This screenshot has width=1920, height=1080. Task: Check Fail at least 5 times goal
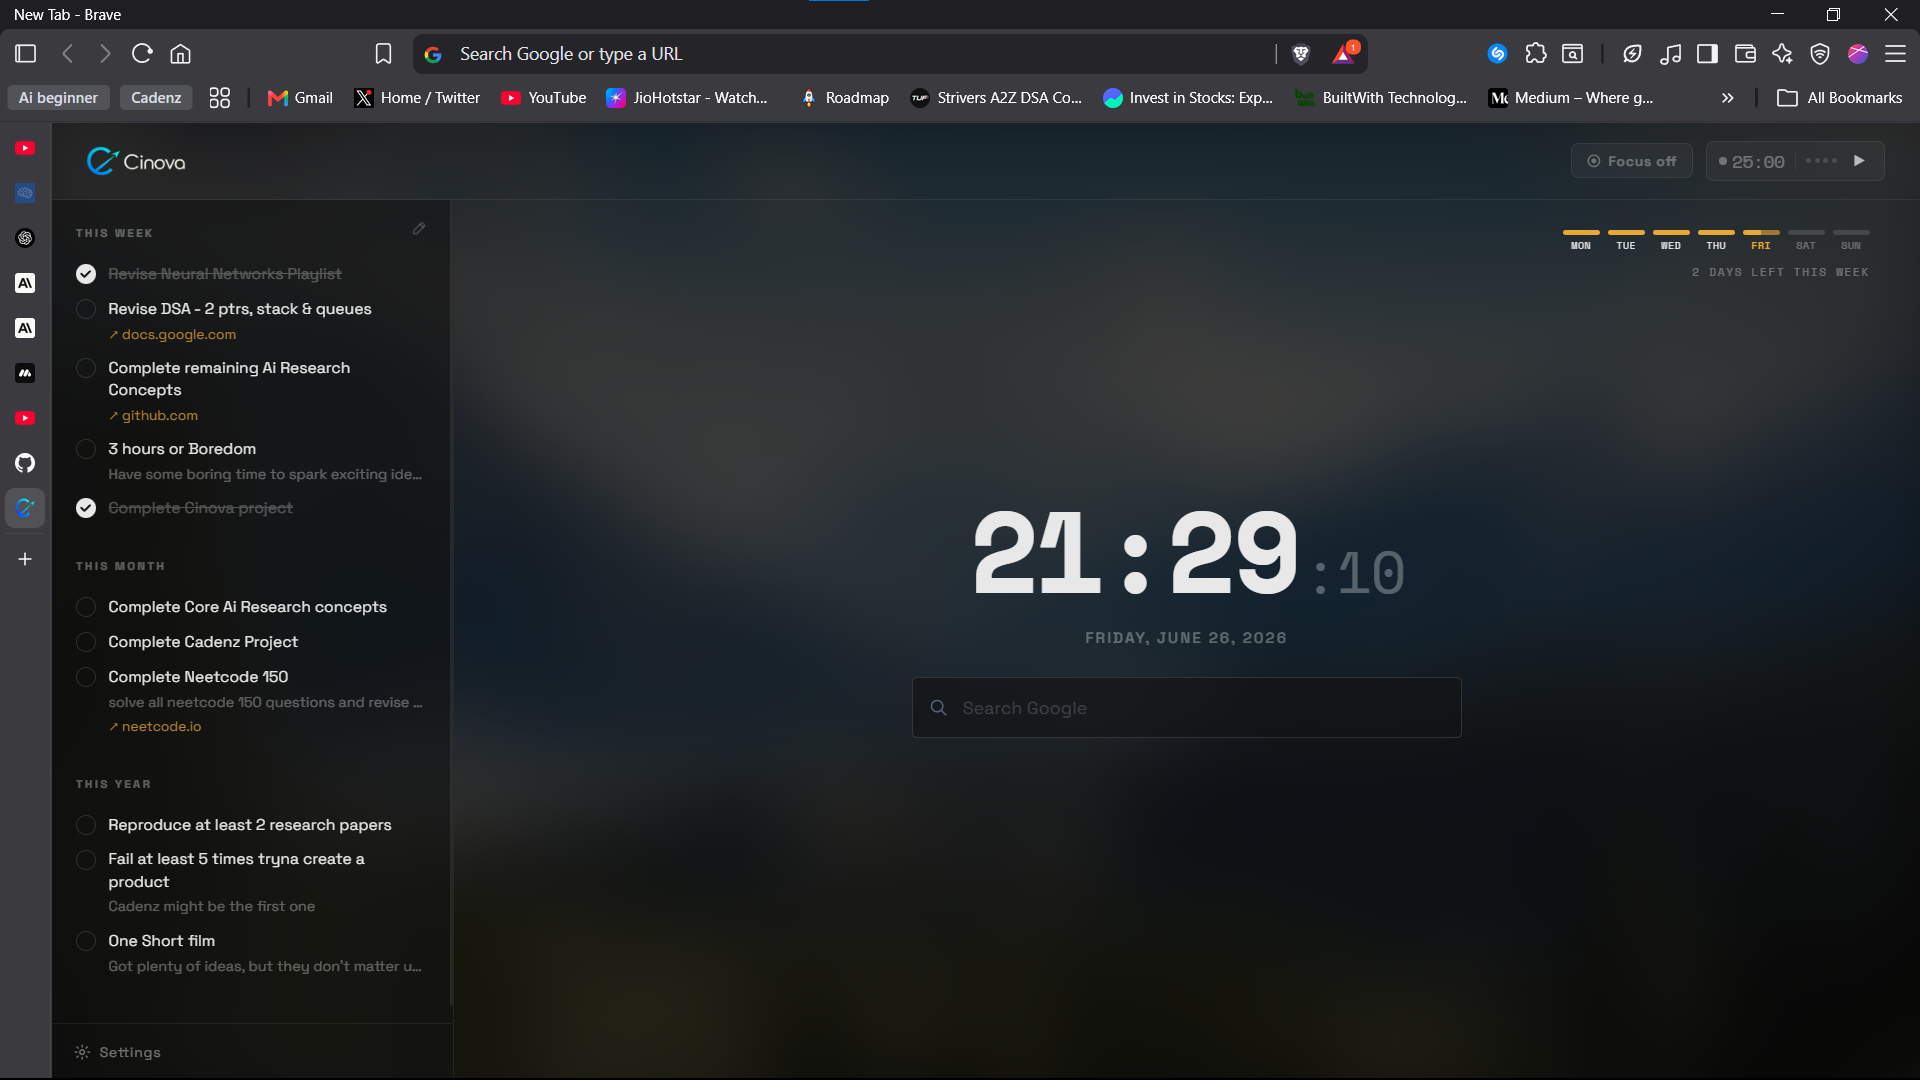pyautogui.click(x=86, y=860)
